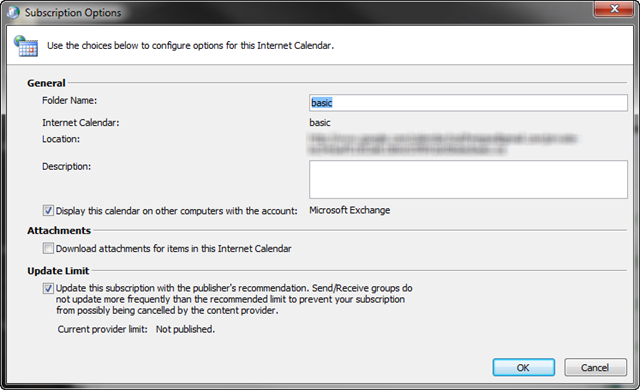Enable Download attachments for items checkbox
The image size is (640, 390).
click(48, 248)
